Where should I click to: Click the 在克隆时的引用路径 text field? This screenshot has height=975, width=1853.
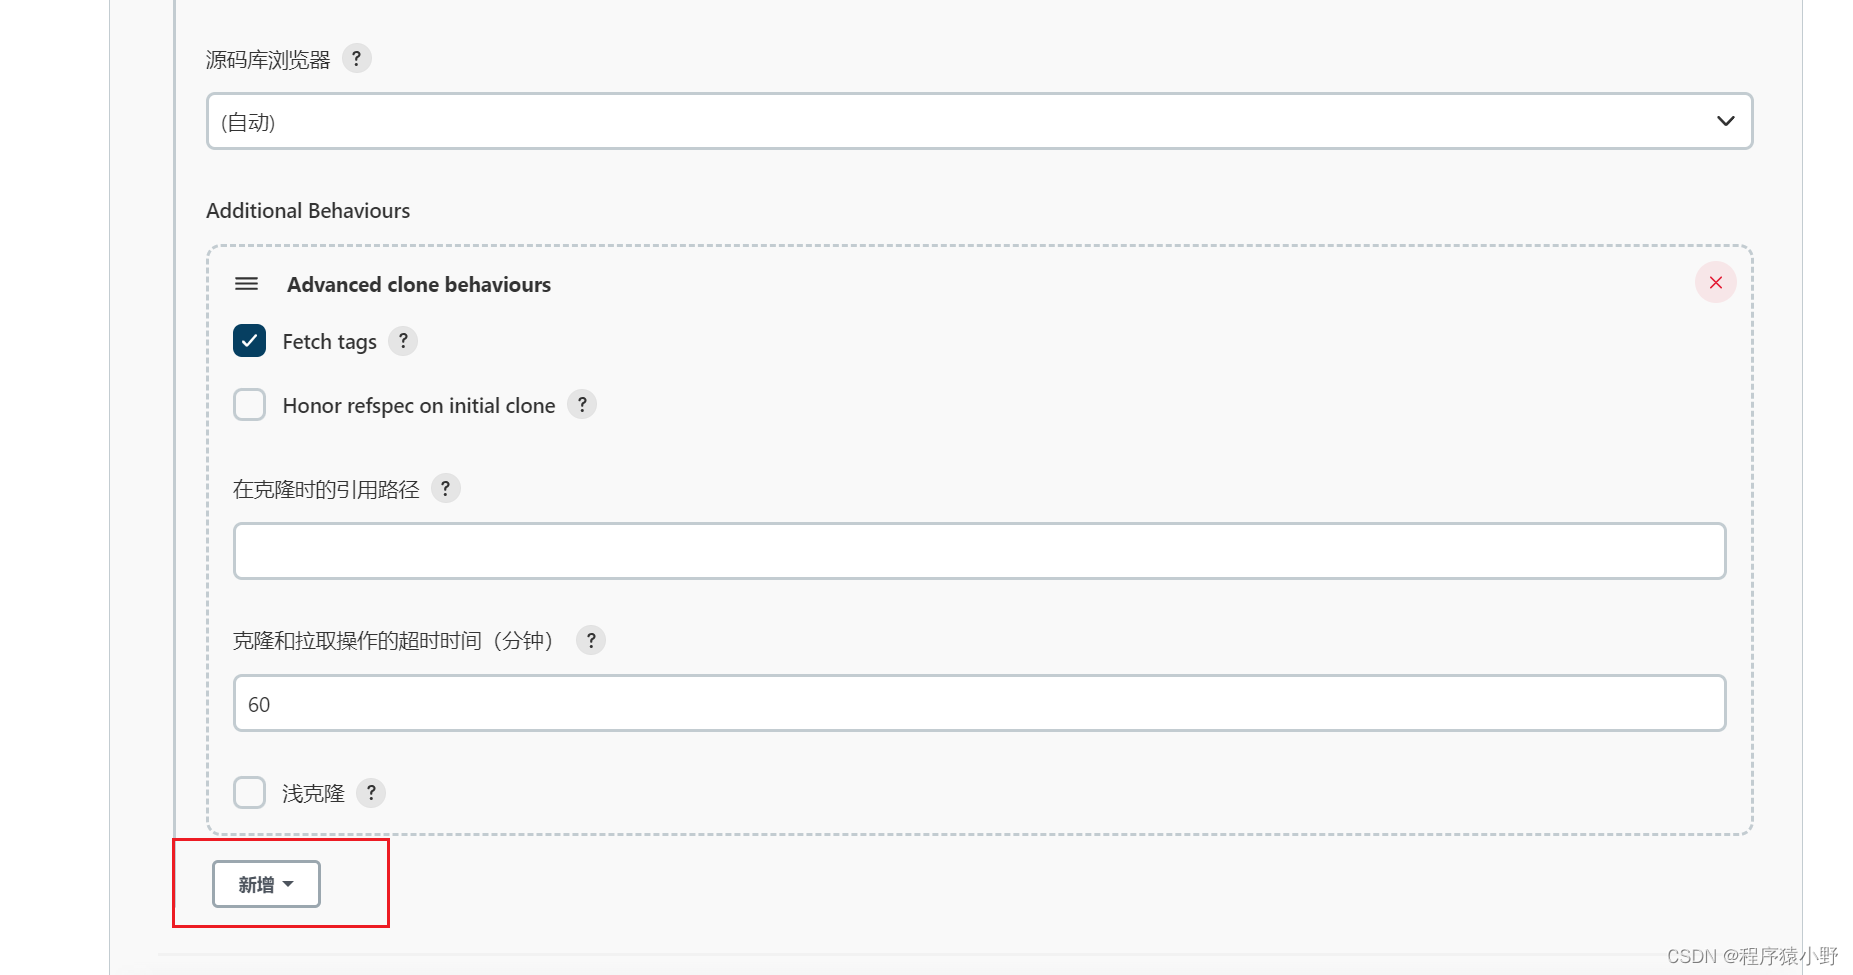[979, 551]
